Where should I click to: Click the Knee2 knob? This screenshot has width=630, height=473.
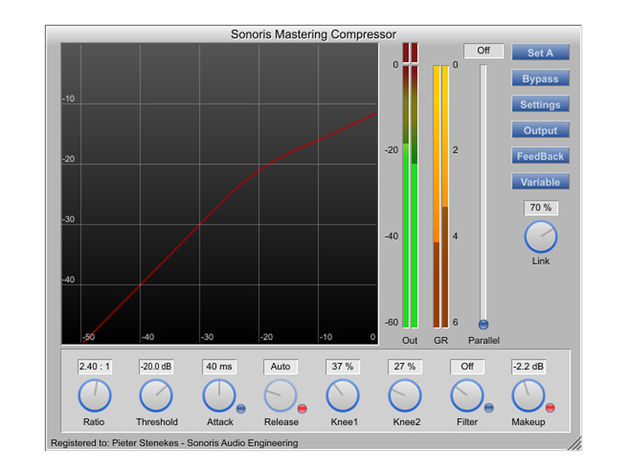405,395
